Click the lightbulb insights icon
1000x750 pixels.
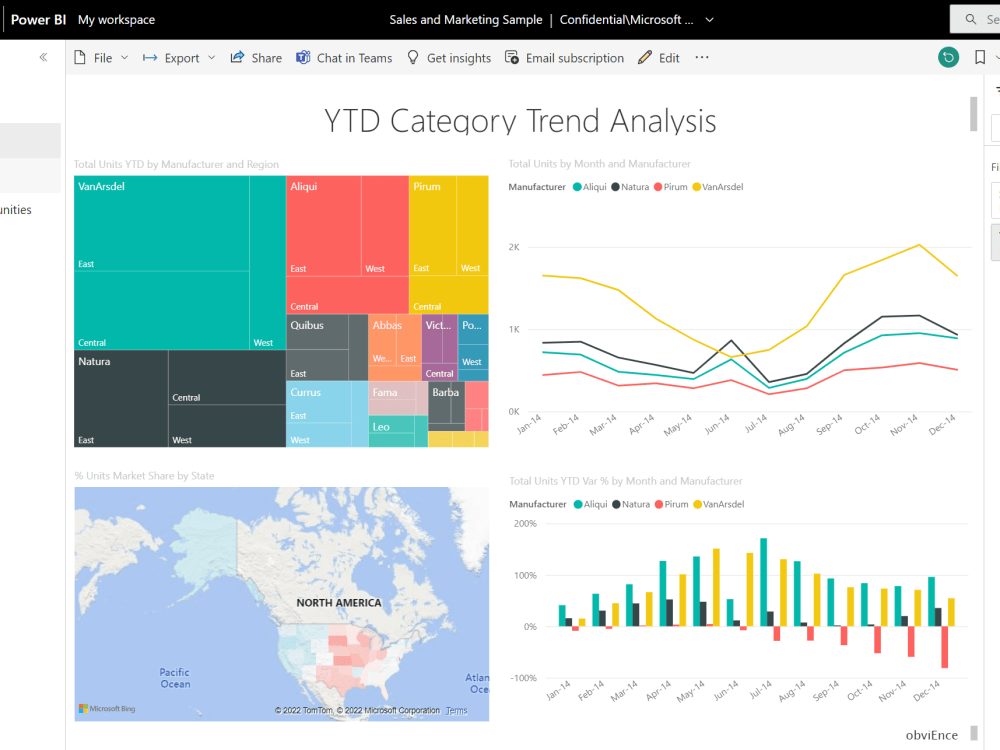point(413,57)
